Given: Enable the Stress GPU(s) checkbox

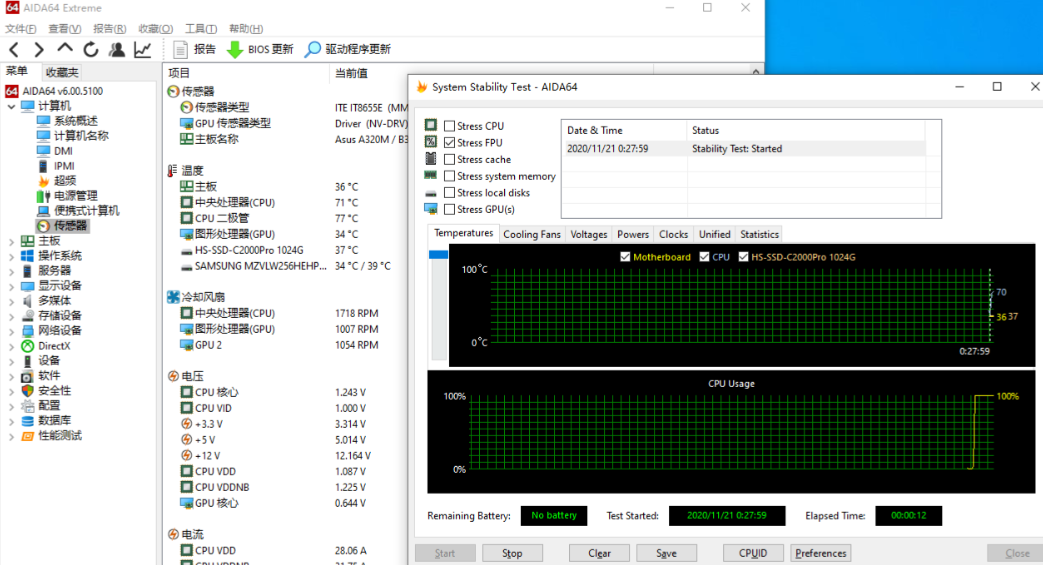Looking at the screenshot, I should coord(450,209).
